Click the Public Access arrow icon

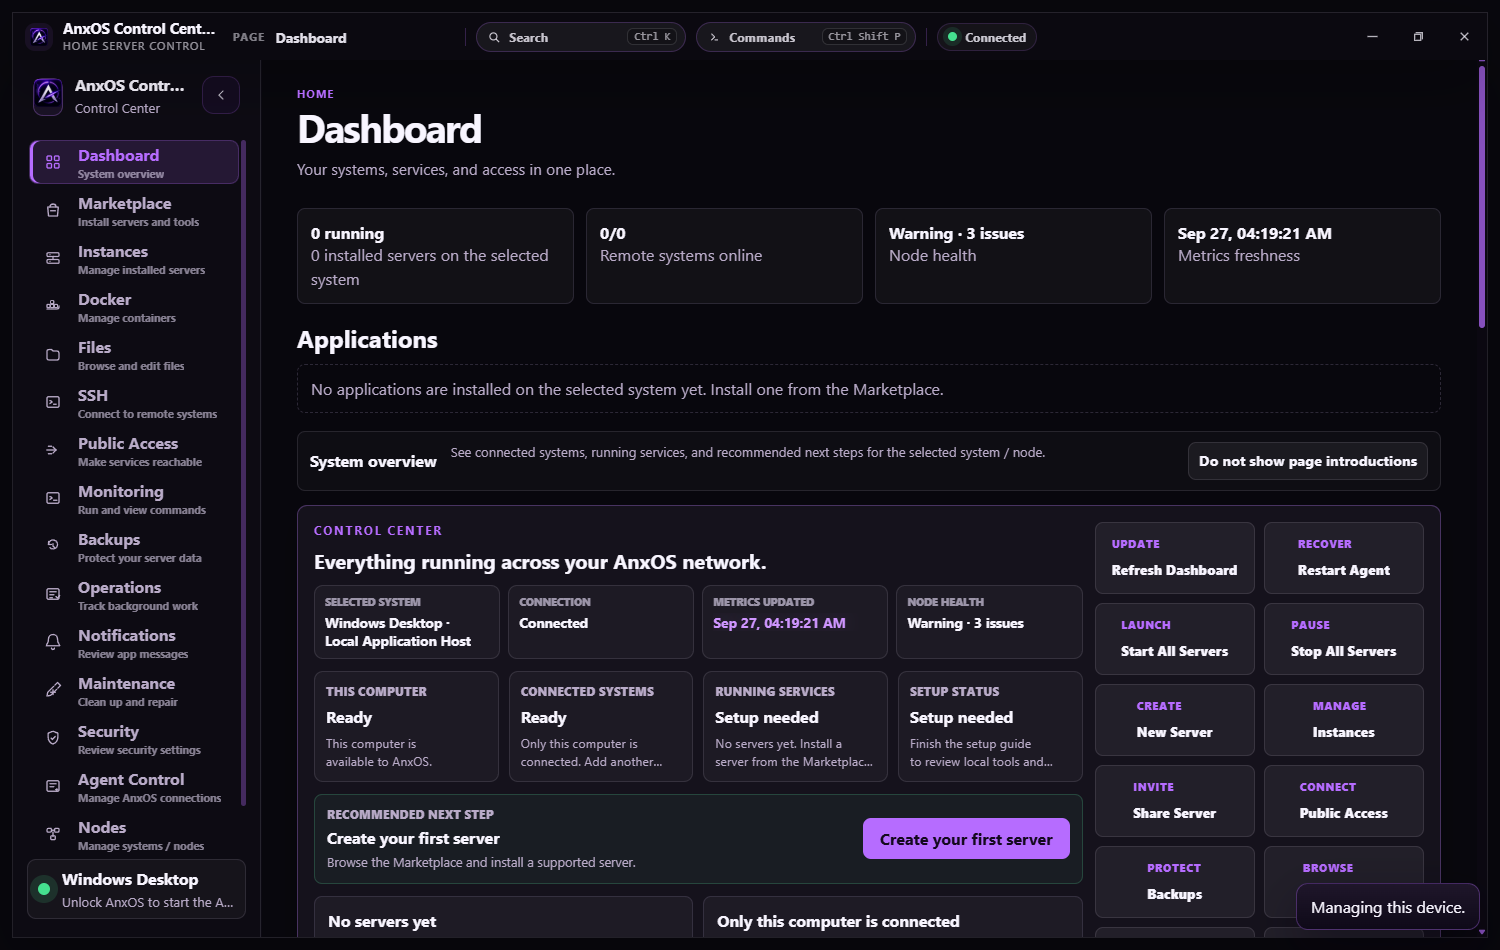point(53,450)
